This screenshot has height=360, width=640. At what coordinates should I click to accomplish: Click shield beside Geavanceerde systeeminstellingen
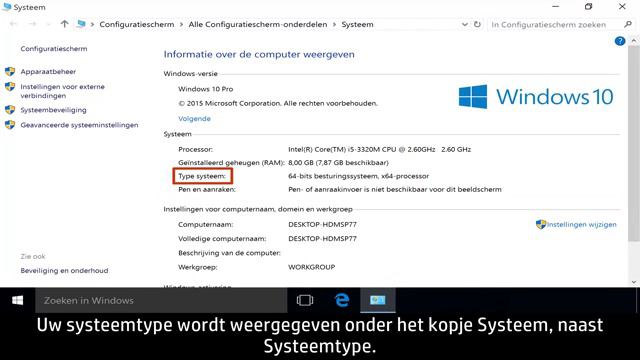10,125
